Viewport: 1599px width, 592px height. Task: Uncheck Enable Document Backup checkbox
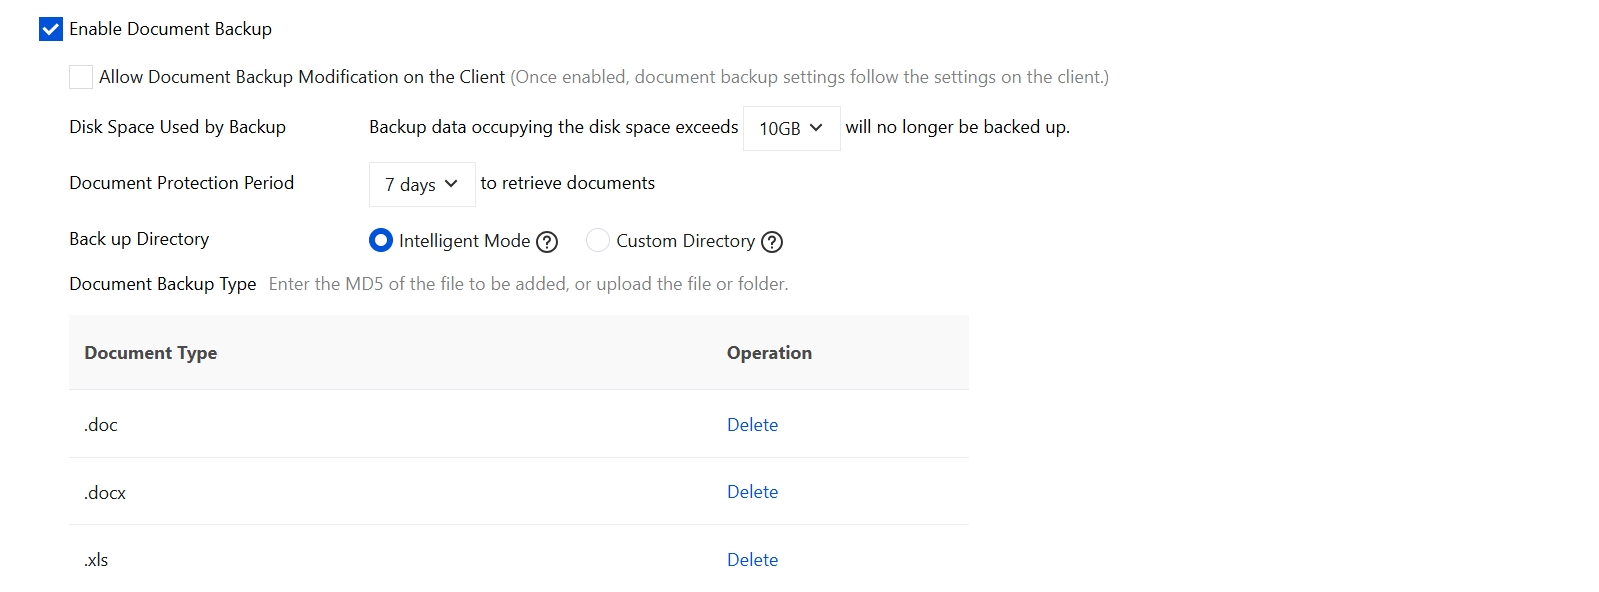click(51, 29)
